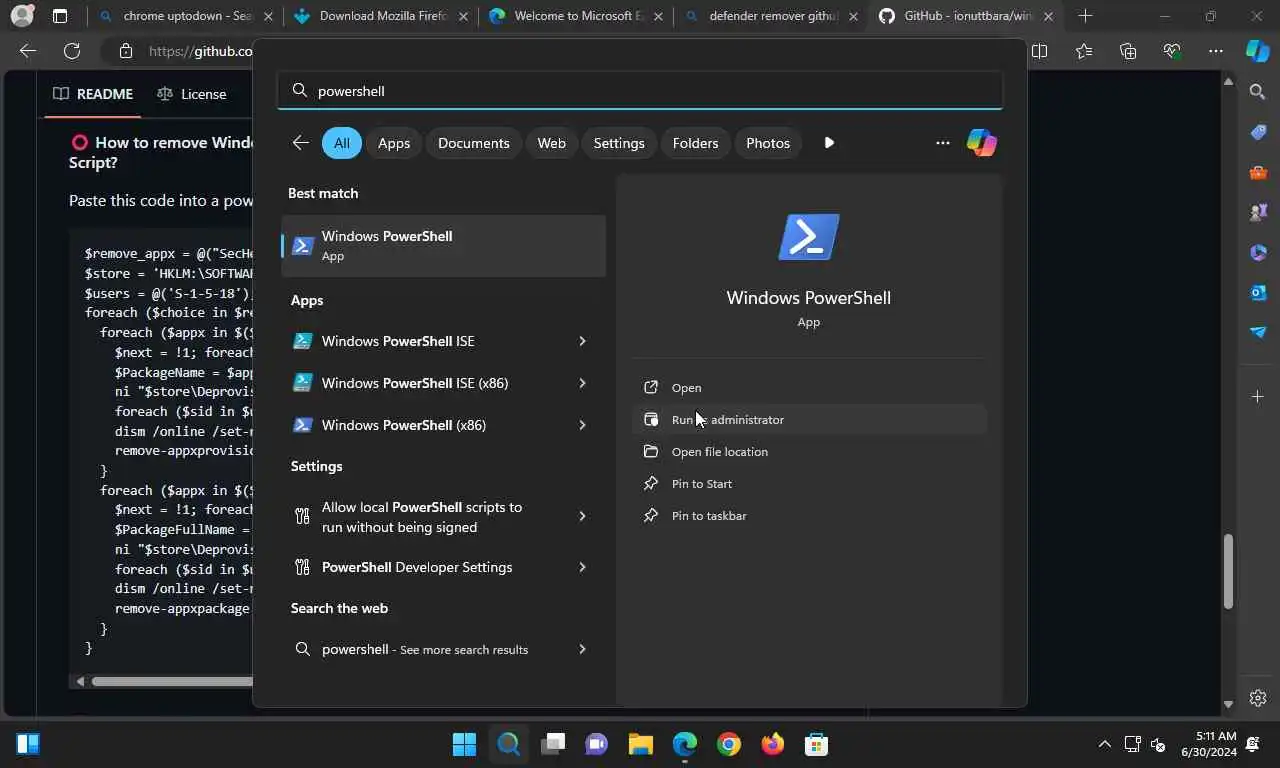Click taskbar Search icon

tap(508, 744)
